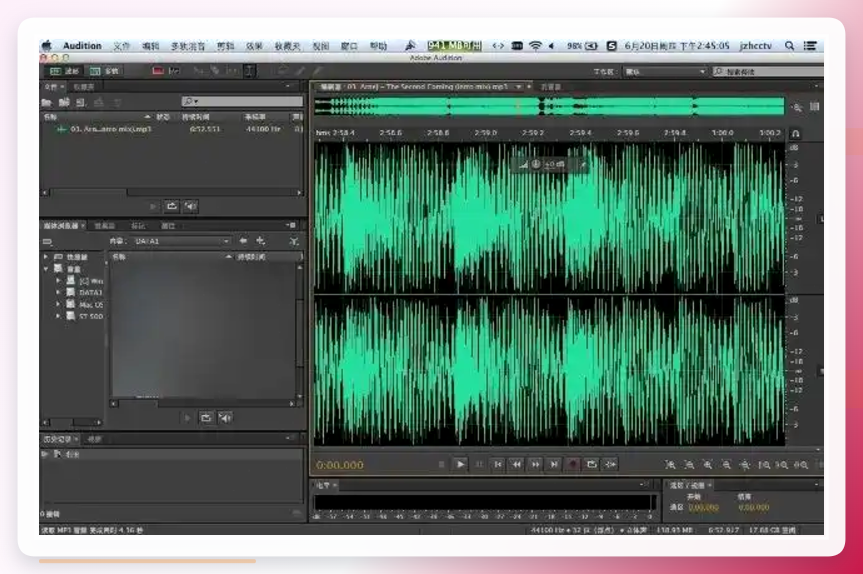Click the Files panel loop playback icon
The image size is (863, 574).
(172, 206)
